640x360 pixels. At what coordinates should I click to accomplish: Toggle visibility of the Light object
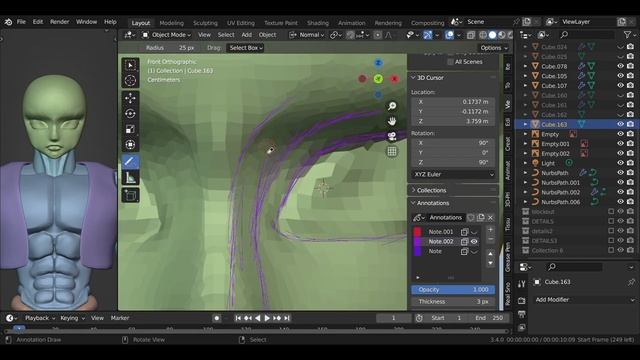tap(620, 163)
